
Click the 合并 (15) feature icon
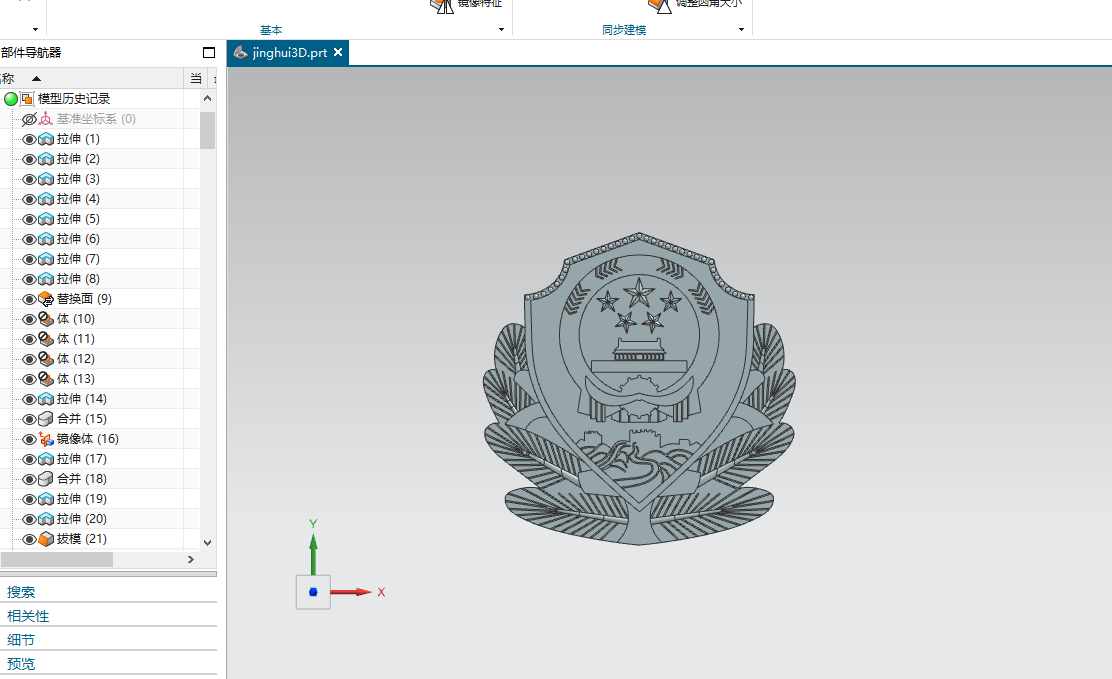[x=46, y=419]
